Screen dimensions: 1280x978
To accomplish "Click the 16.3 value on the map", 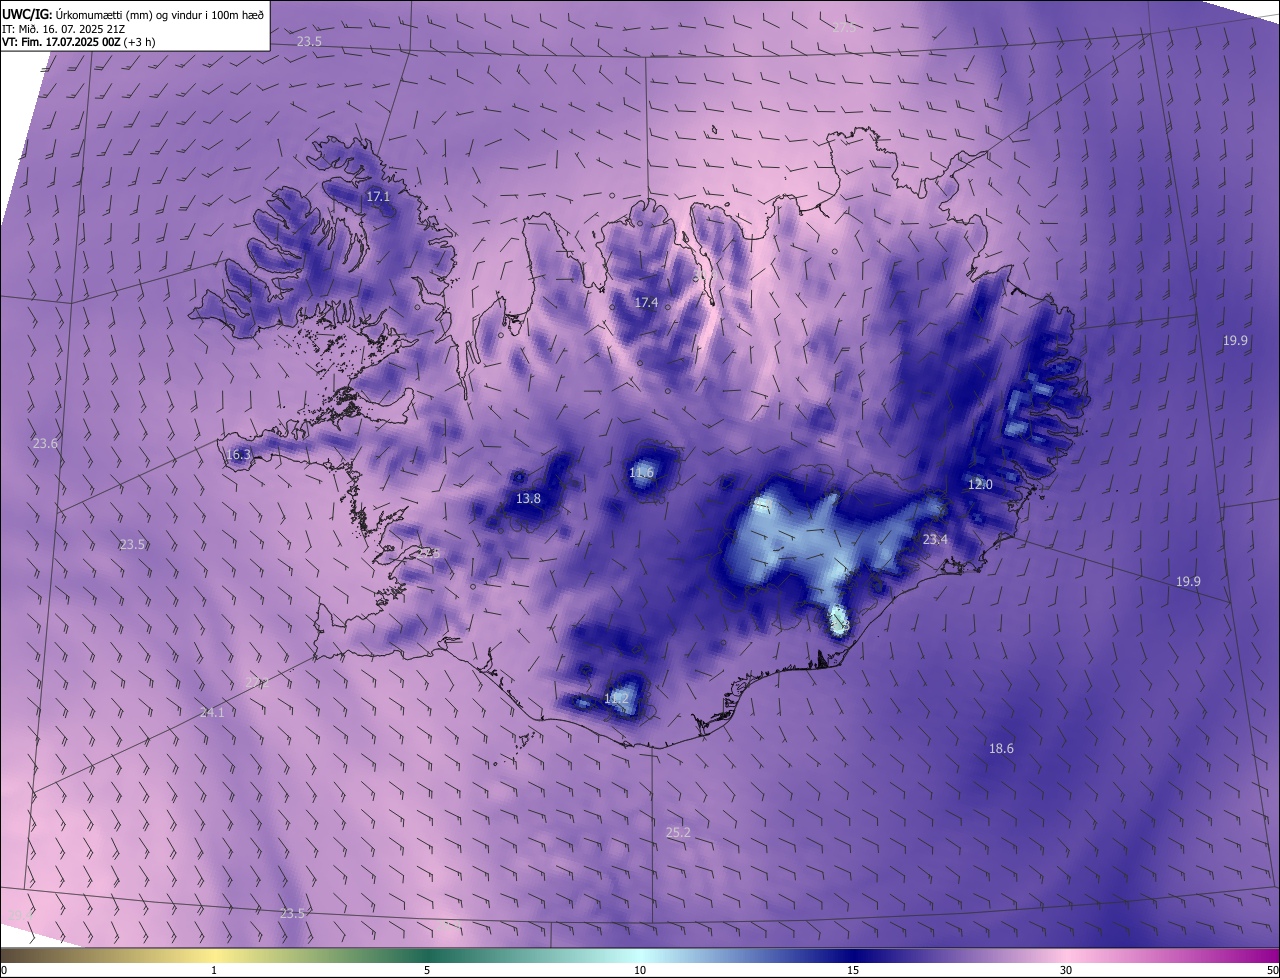I will click(x=238, y=454).
